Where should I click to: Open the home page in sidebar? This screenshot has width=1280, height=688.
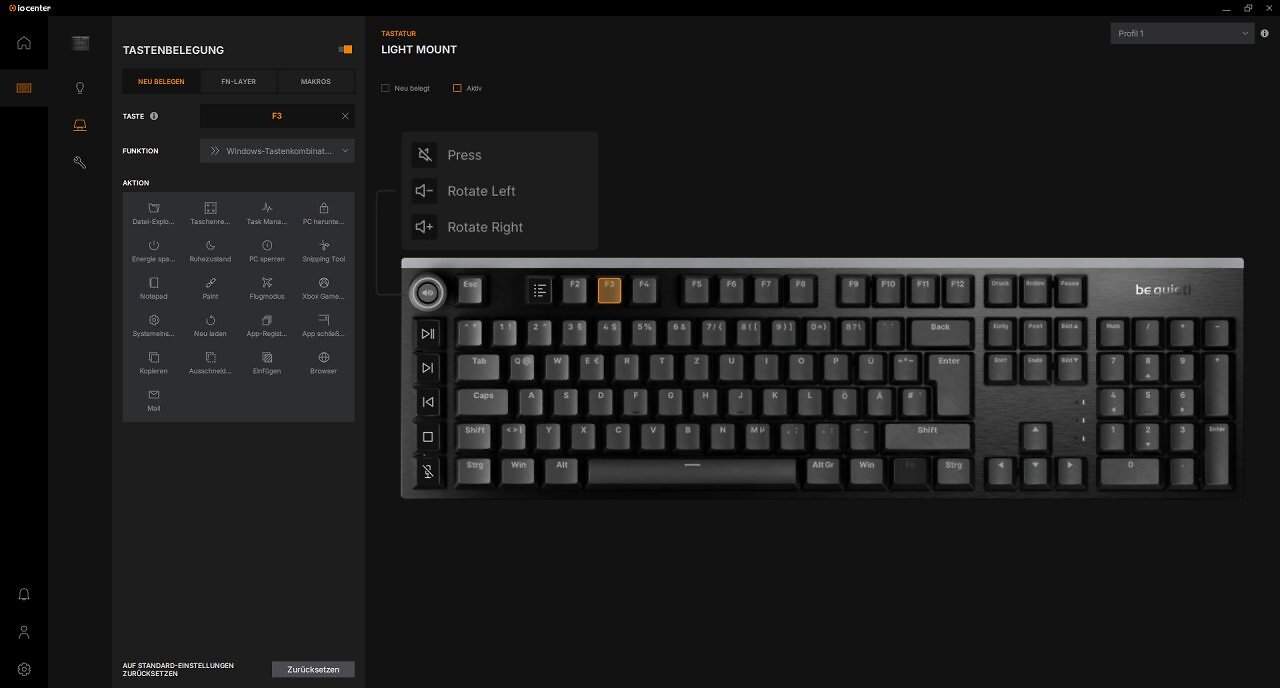point(24,43)
